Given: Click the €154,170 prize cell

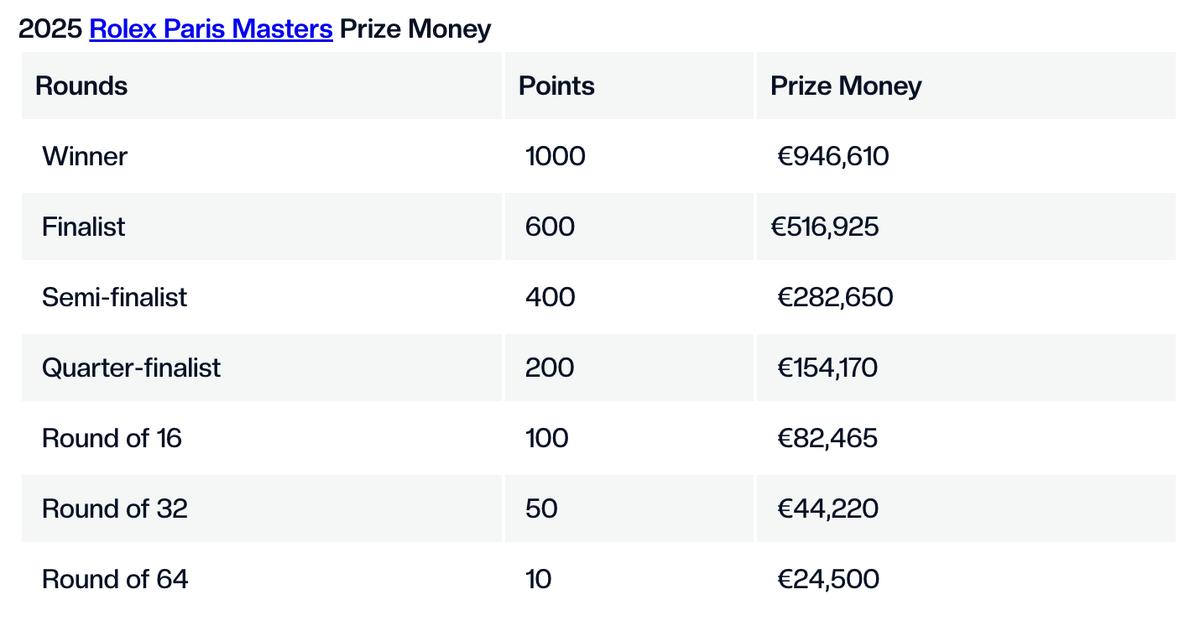Looking at the screenshot, I should pos(827,368).
